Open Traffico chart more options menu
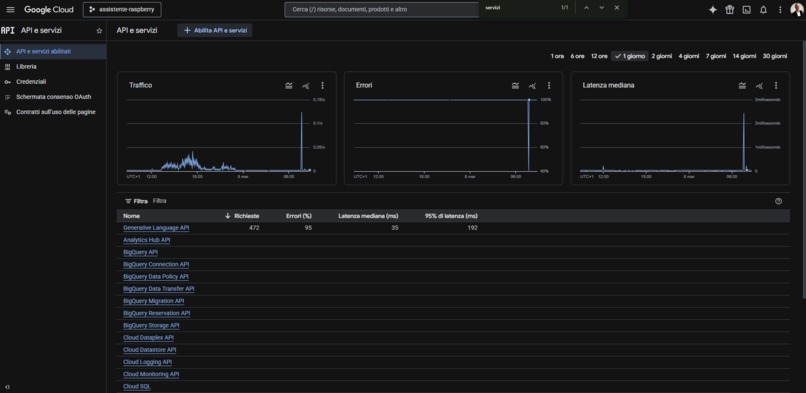The image size is (806, 393). (322, 86)
